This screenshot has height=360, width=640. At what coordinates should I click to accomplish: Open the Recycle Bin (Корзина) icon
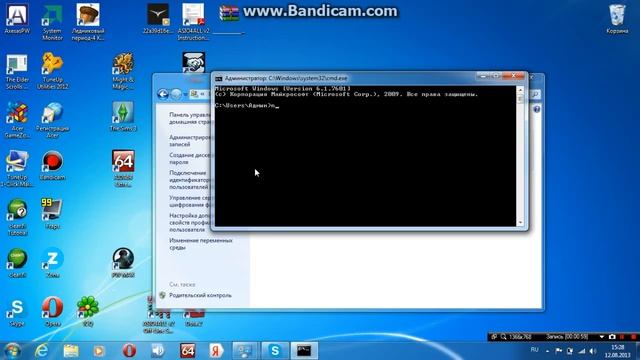click(x=617, y=19)
